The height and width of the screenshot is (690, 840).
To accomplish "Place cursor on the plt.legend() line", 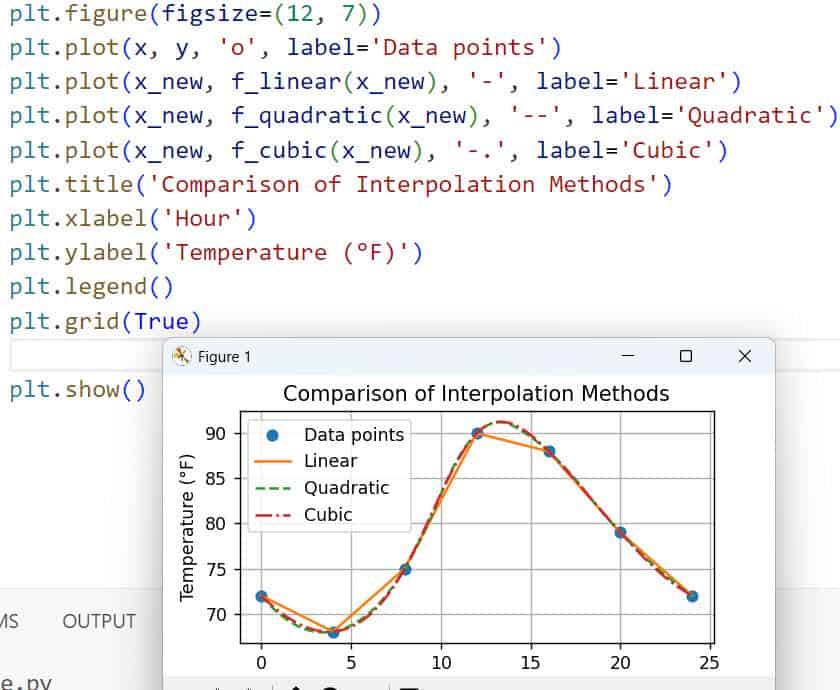I will click(x=92, y=287).
